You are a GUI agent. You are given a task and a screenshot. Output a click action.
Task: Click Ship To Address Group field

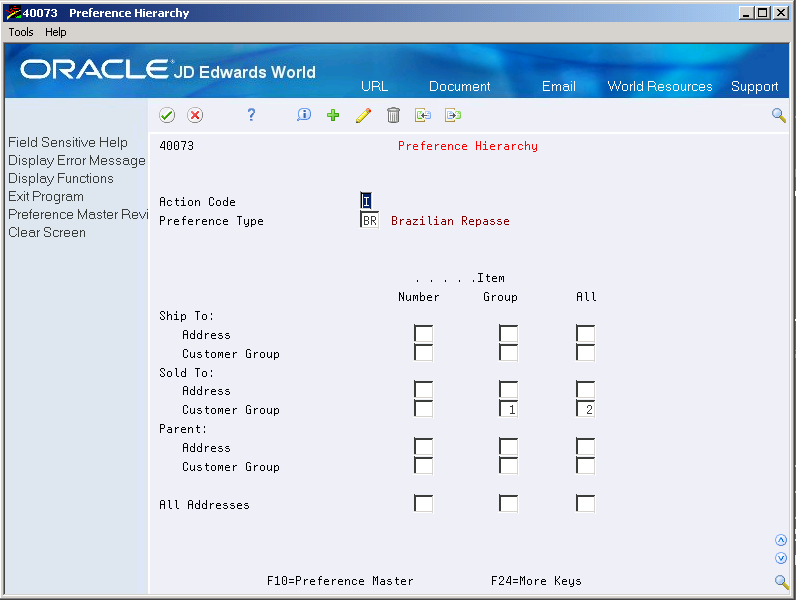(x=508, y=334)
